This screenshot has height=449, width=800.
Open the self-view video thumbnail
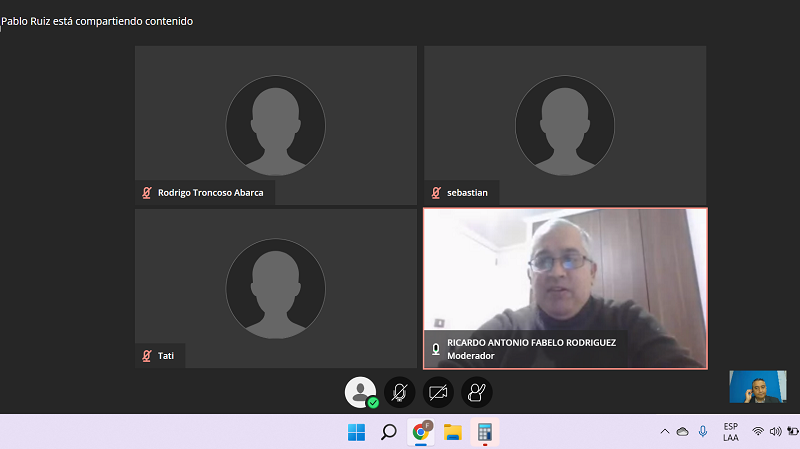point(758,387)
